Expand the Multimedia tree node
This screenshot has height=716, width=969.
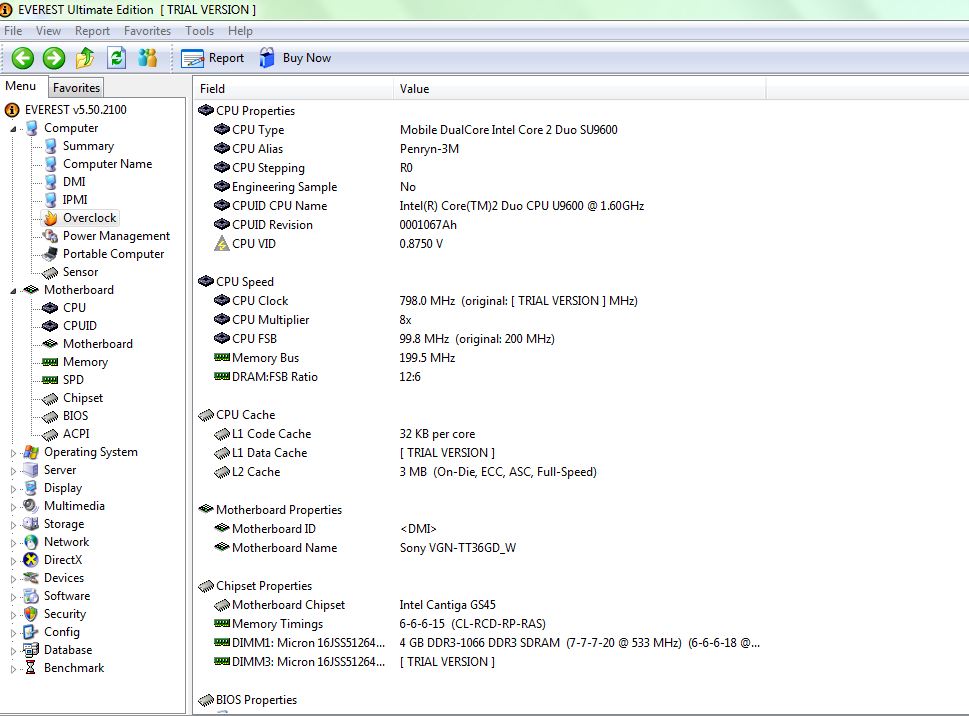pos(13,507)
